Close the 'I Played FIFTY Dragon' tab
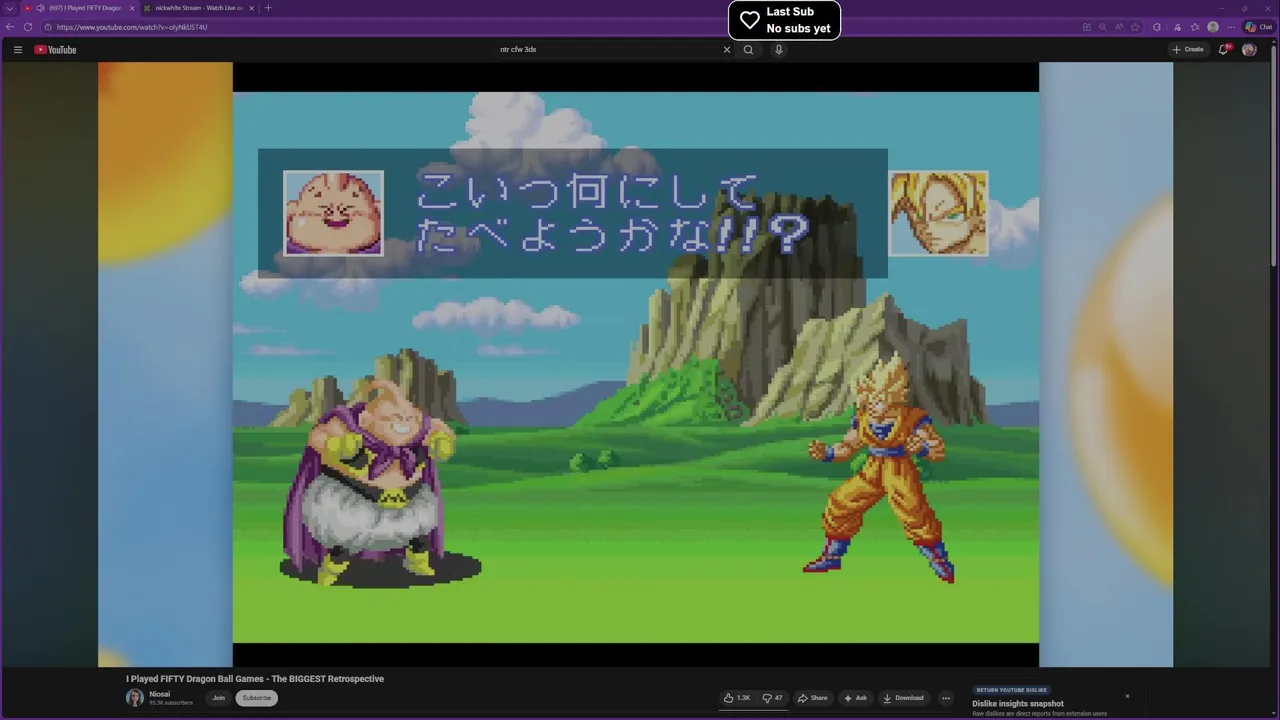1280x720 pixels. point(132,8)
